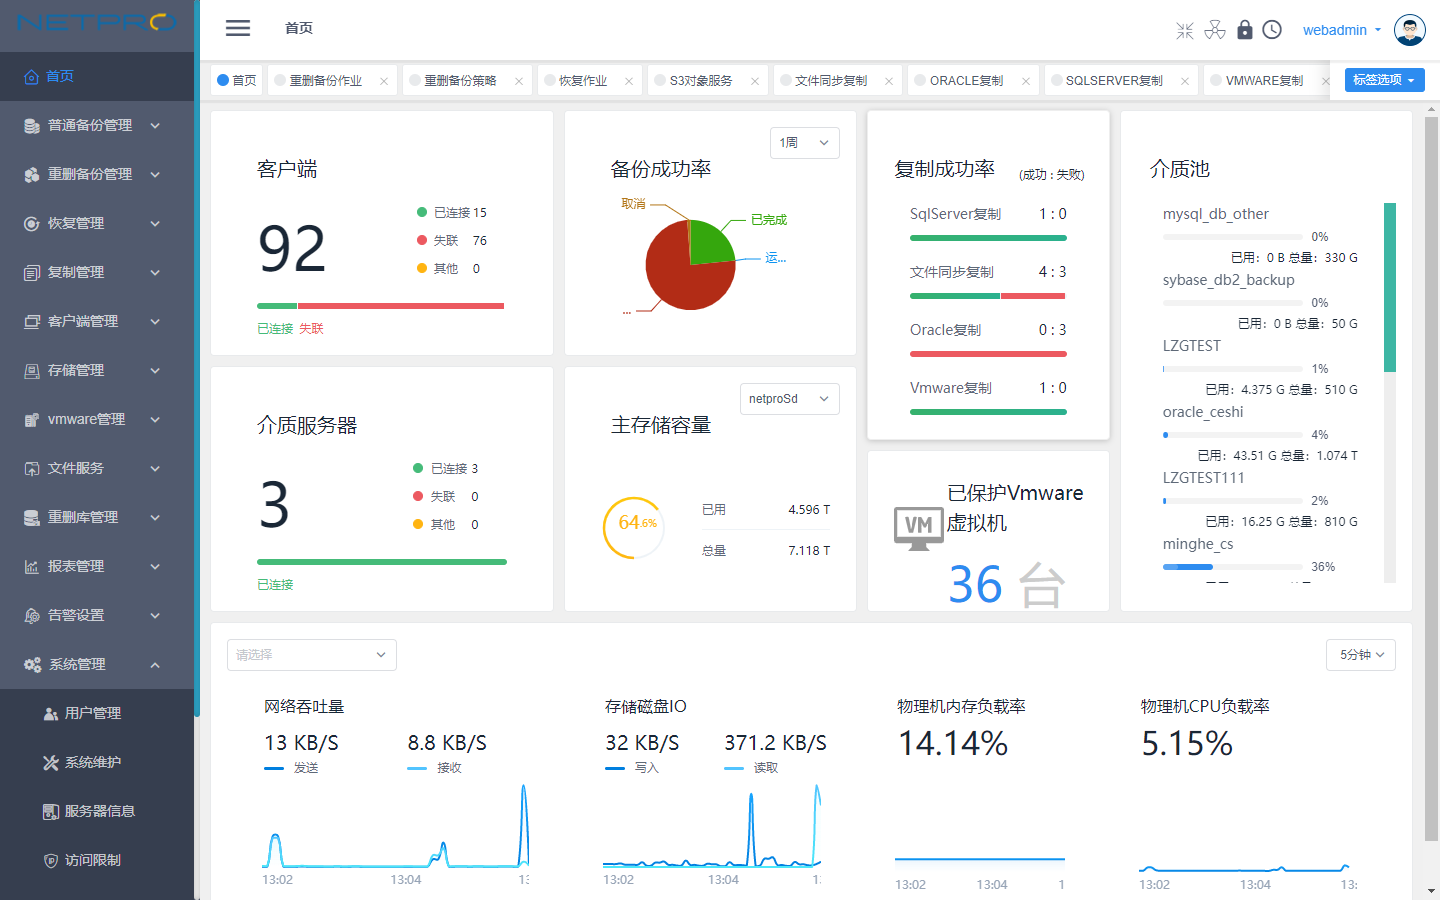Click the 64.6% storage capacity ring

634,527
